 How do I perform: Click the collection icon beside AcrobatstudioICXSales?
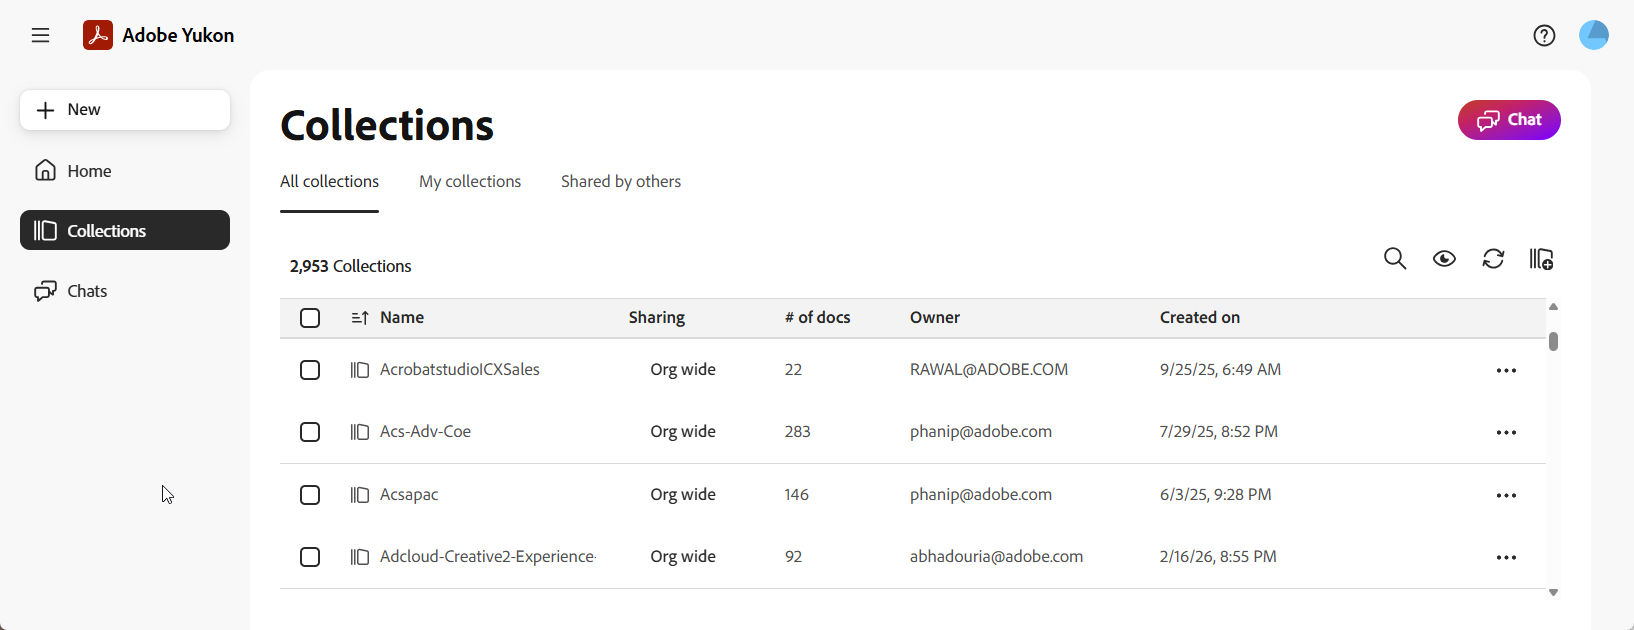click(360, 370)
